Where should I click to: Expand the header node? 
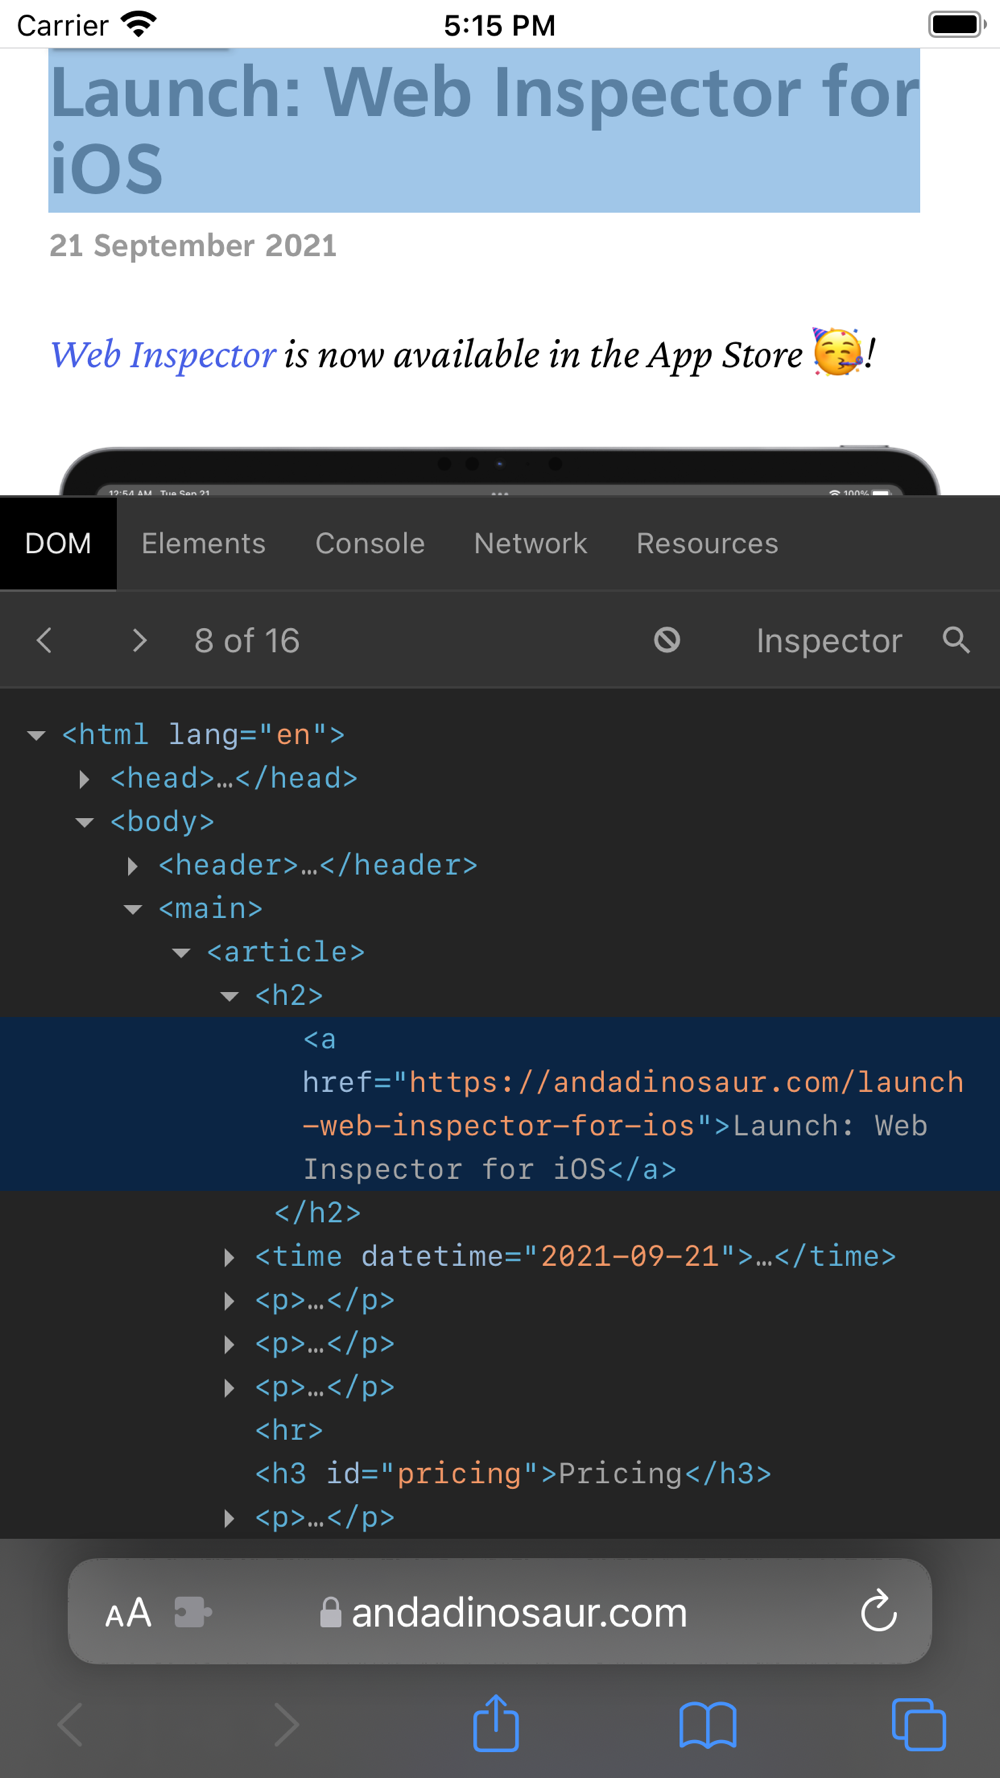pyautogui.click(x=133, y=866)
